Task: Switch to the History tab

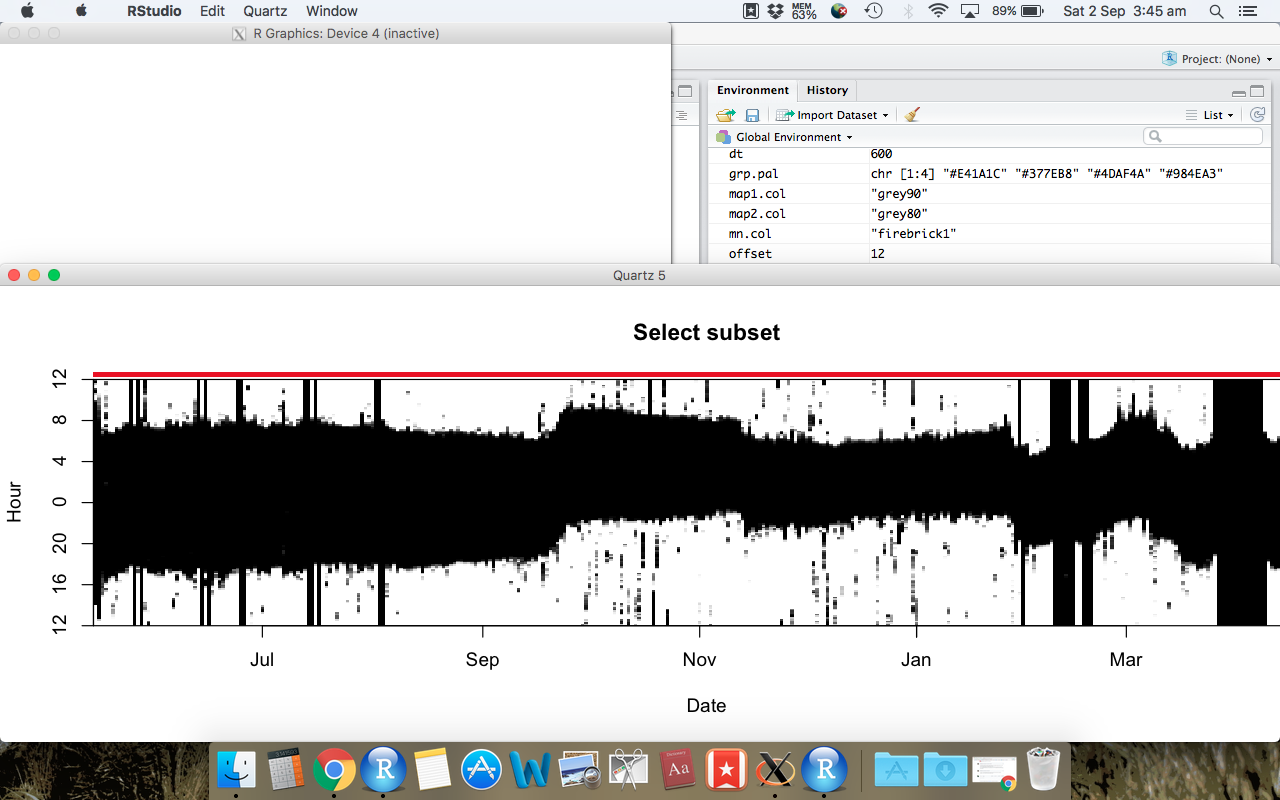Action: click(x=827, y=90)
